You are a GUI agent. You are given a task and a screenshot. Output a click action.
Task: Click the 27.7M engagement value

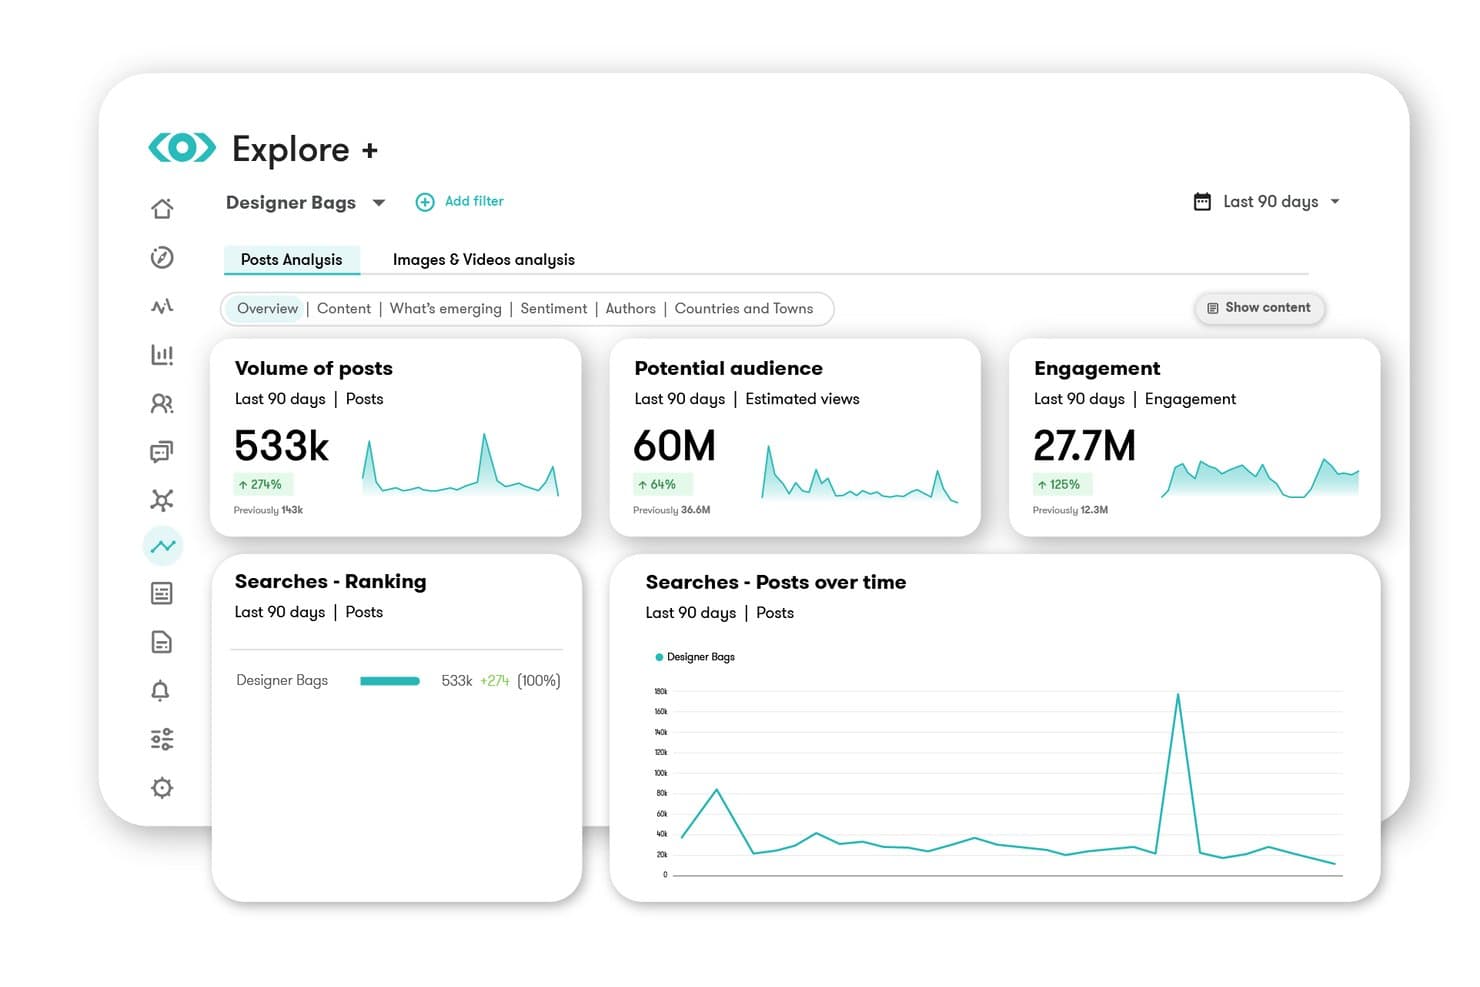pos(1085,446)
